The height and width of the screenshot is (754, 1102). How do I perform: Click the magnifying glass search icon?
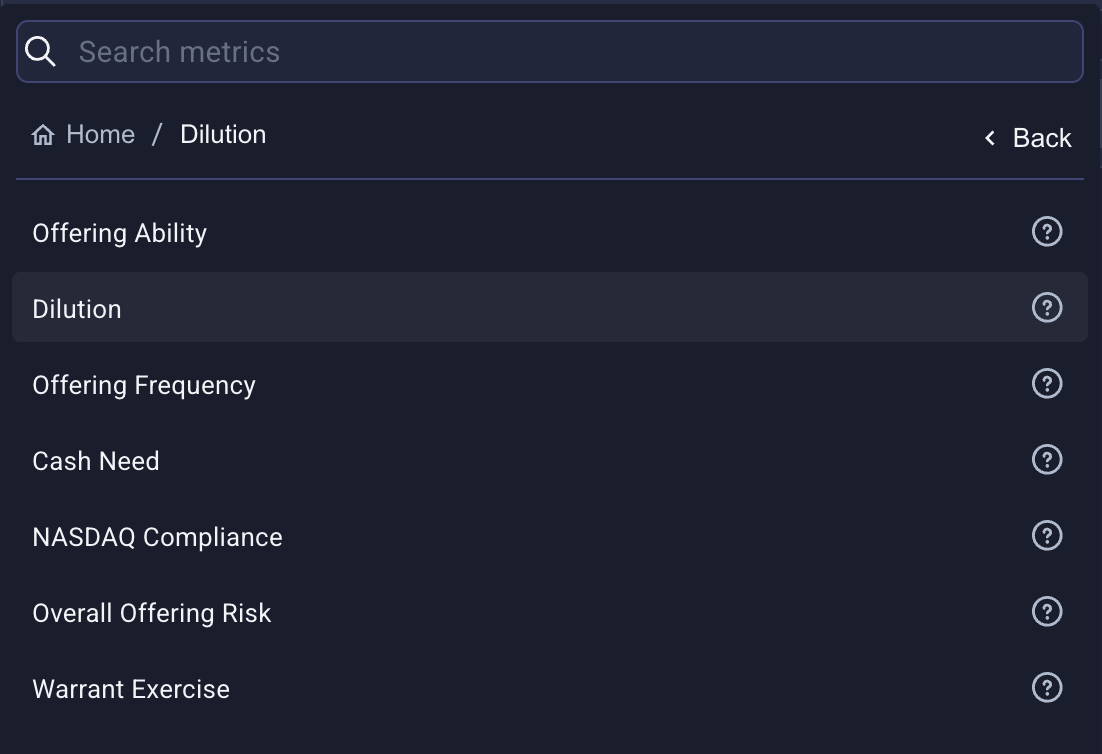click(41, 52)
